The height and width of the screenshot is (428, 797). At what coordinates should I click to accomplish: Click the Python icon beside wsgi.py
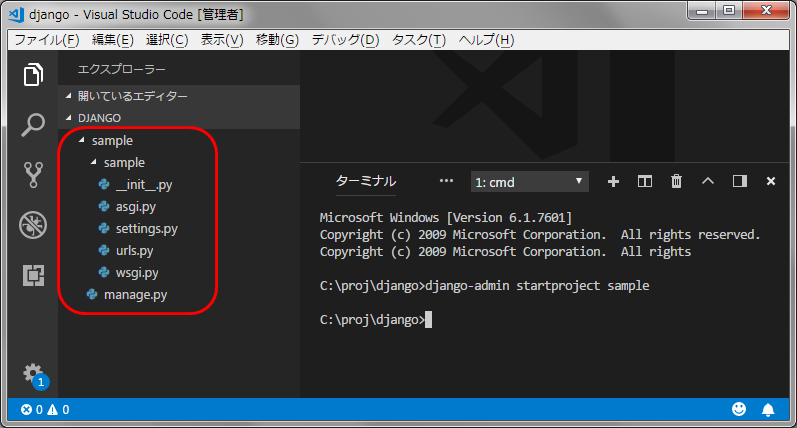(x=104, y=272)
